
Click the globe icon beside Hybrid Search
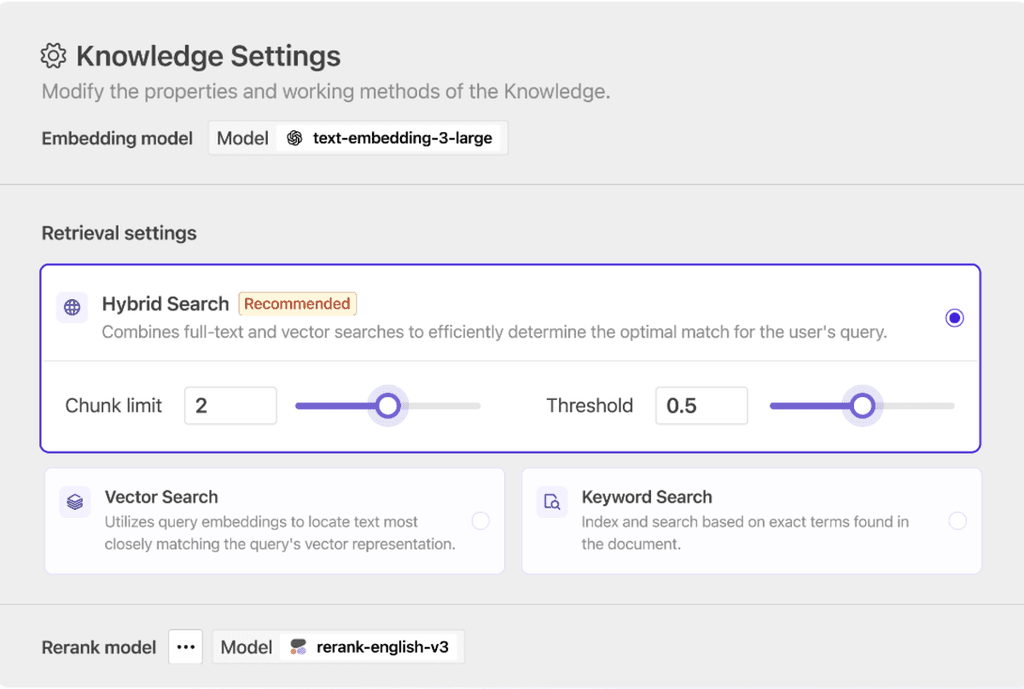pos(71,307)
